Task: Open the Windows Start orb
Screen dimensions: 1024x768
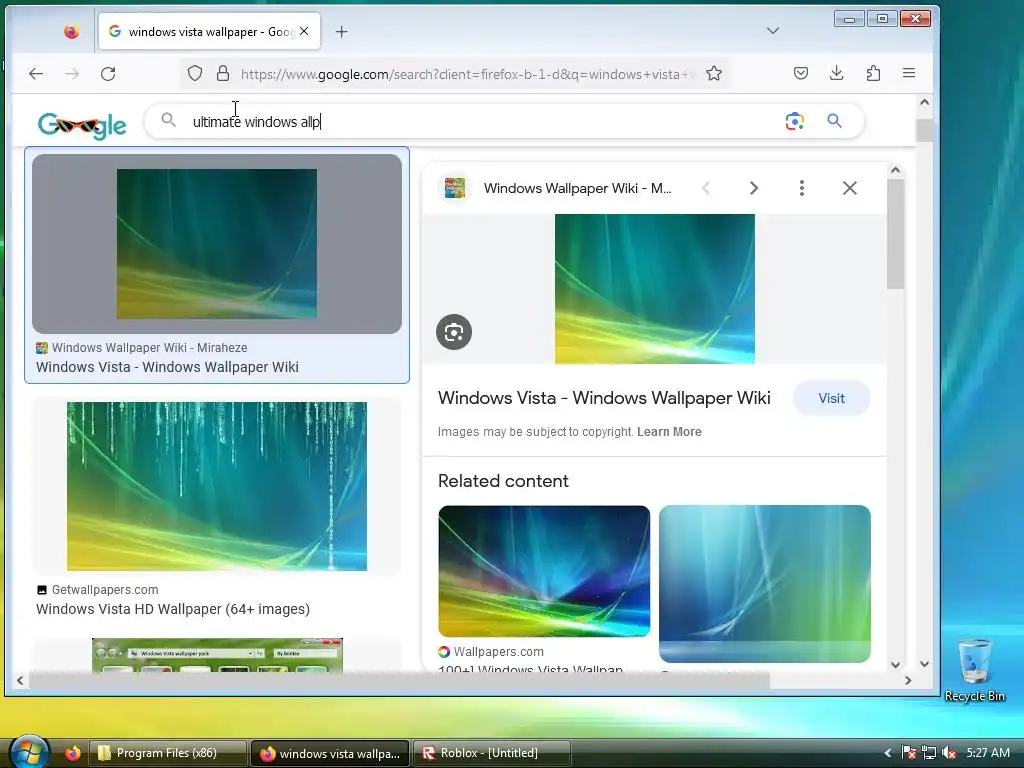Action: click(x=29, y=751)
